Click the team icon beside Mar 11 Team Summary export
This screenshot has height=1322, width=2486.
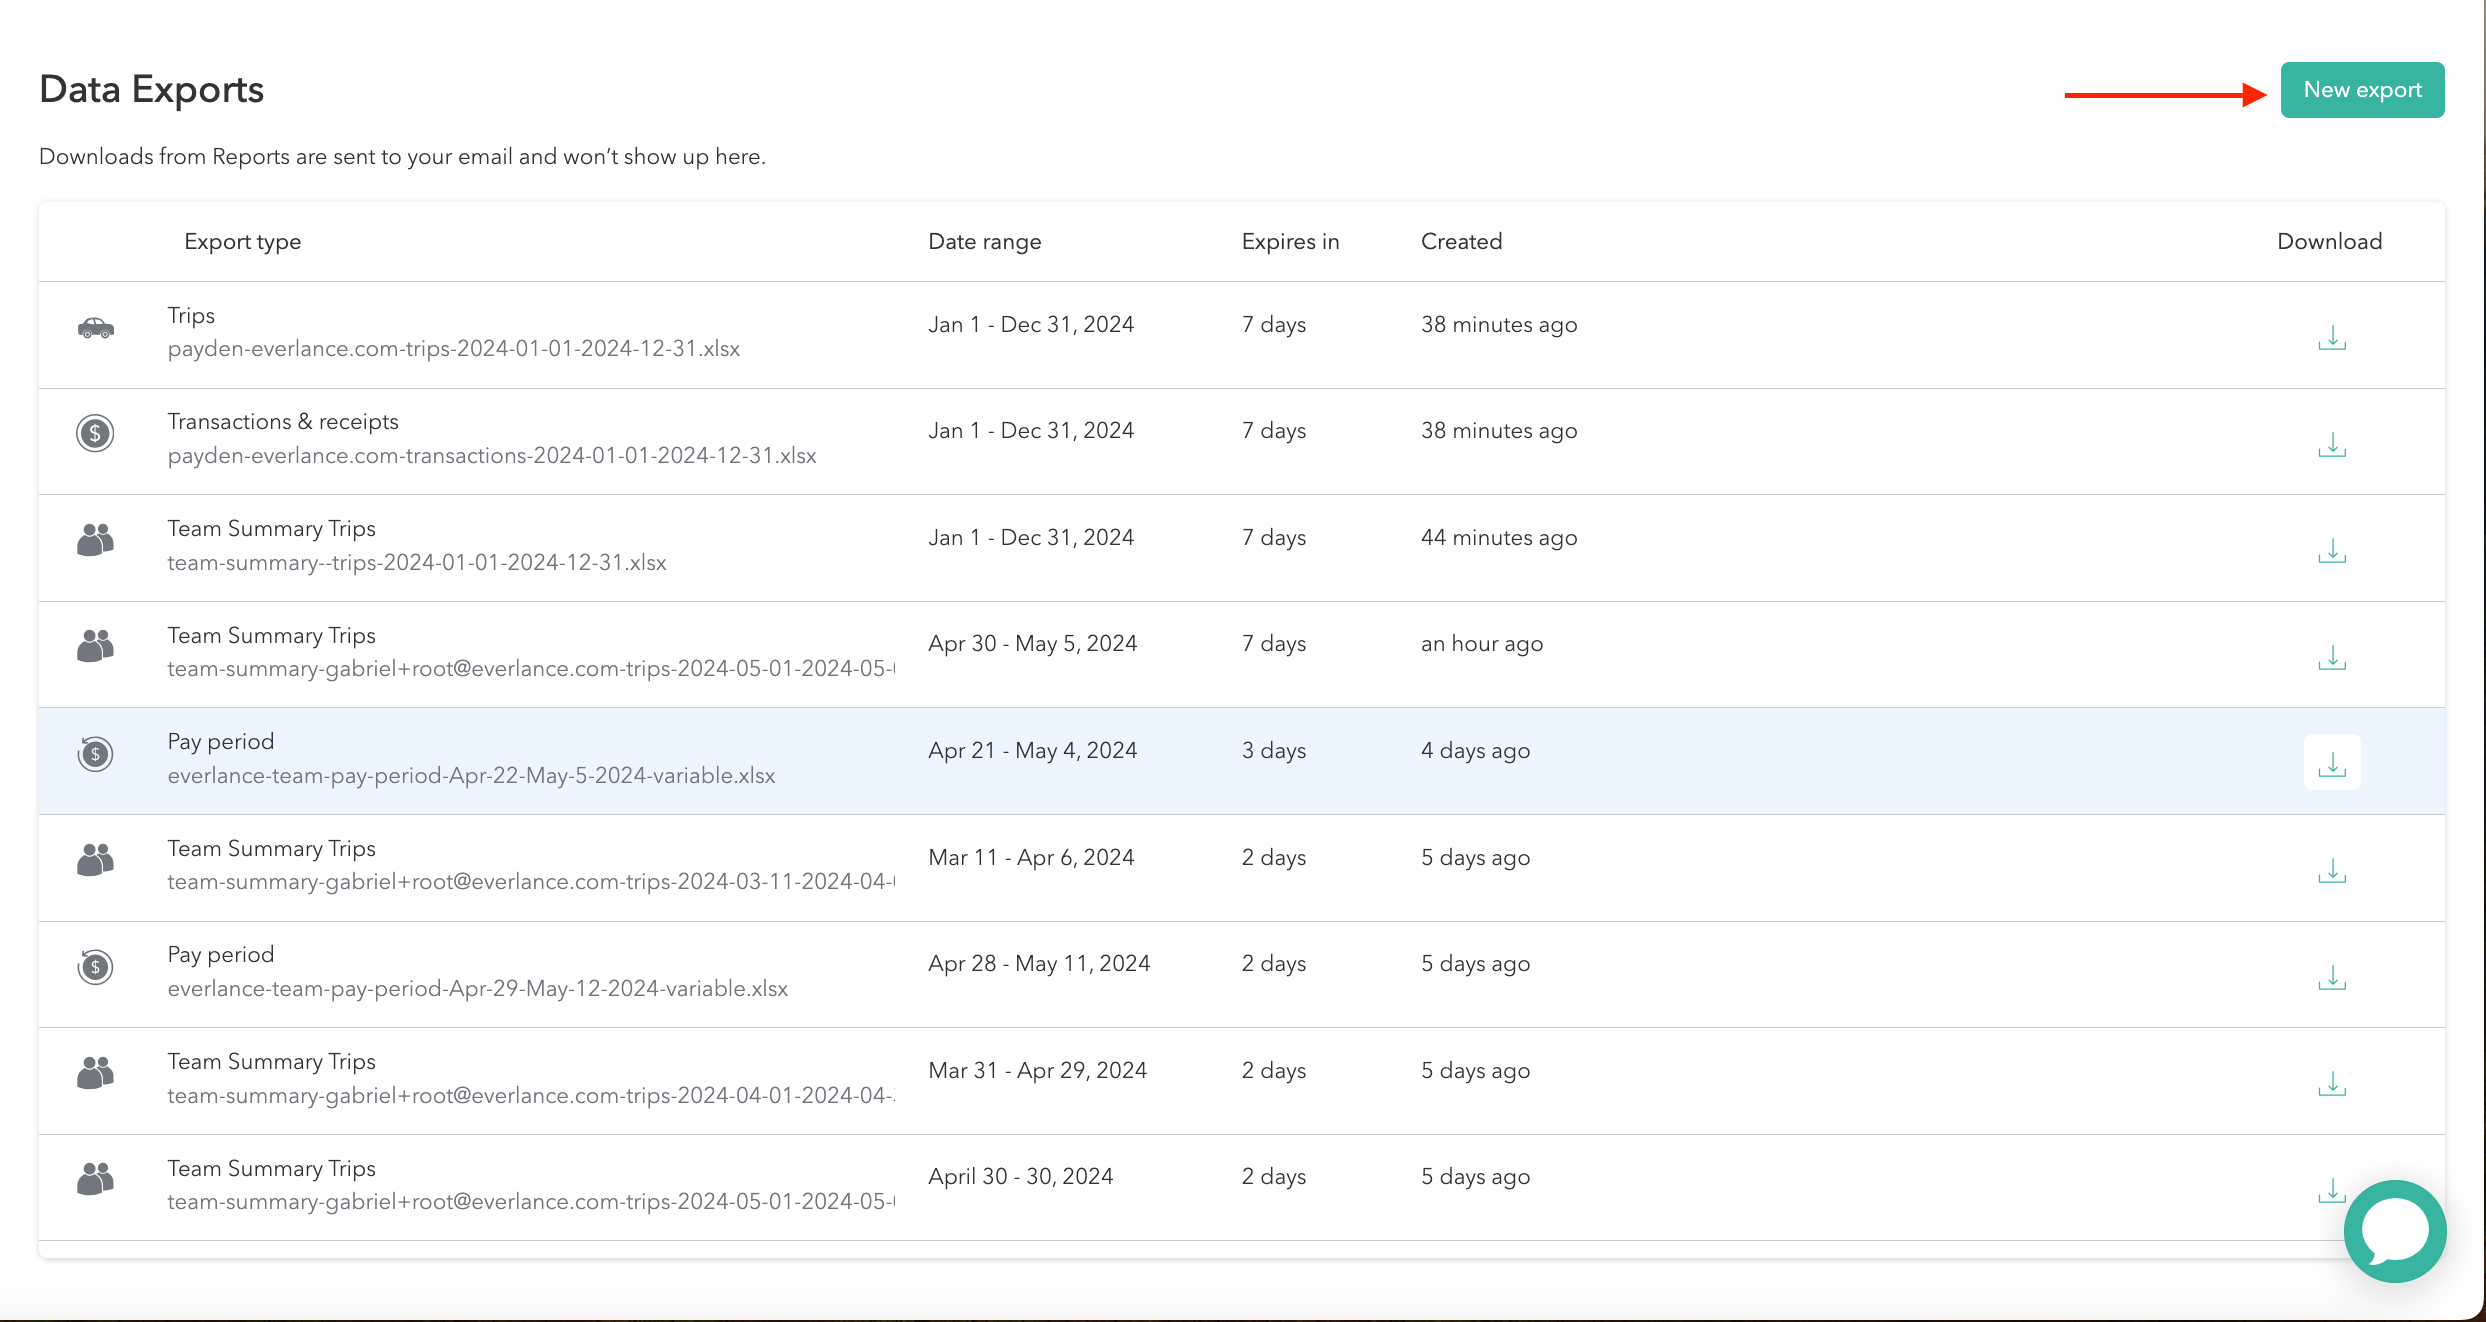(x=95, y=861)
